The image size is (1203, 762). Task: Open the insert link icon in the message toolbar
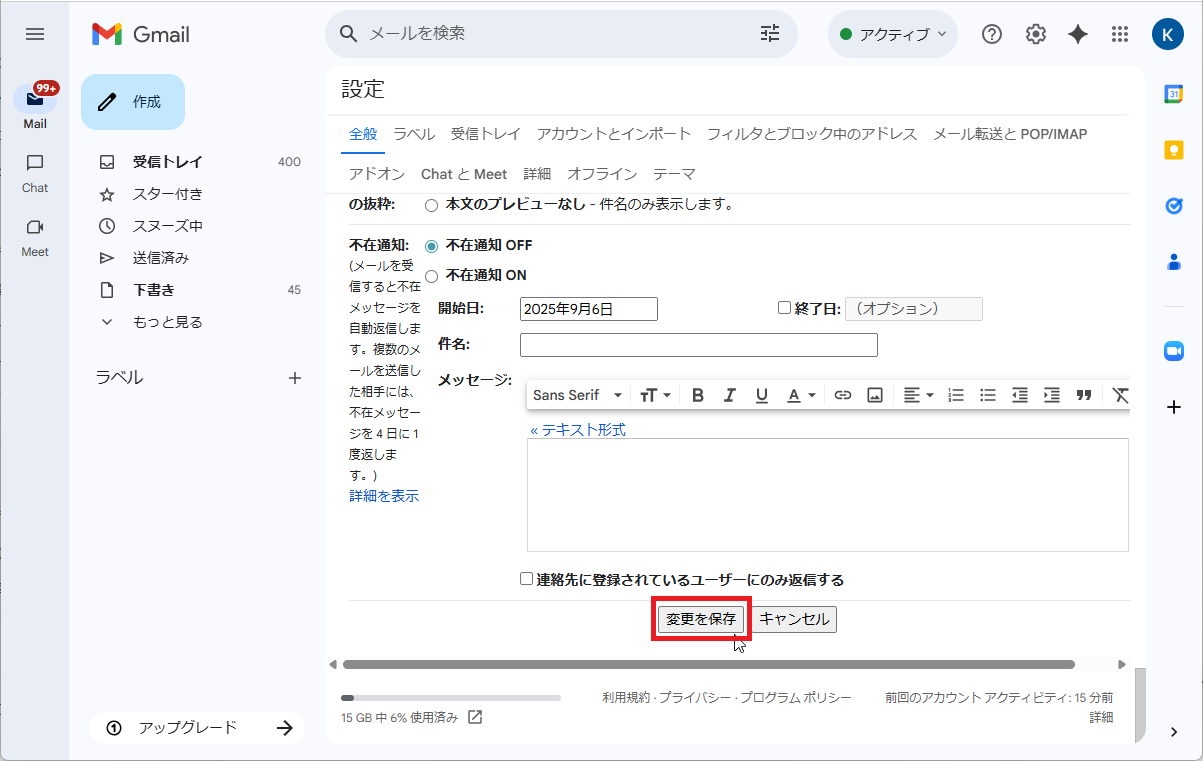tap(842, 394)
